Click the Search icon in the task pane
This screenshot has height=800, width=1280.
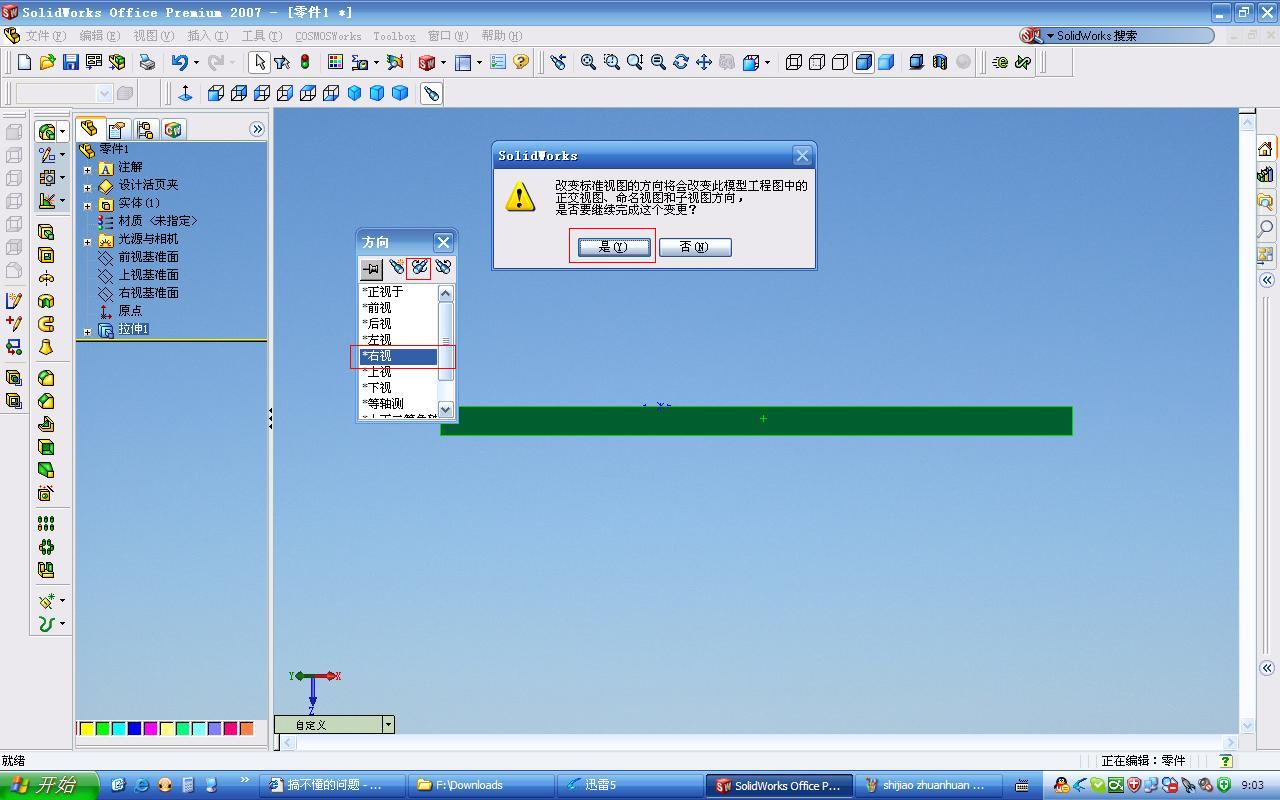click(x=1265, y=229)
